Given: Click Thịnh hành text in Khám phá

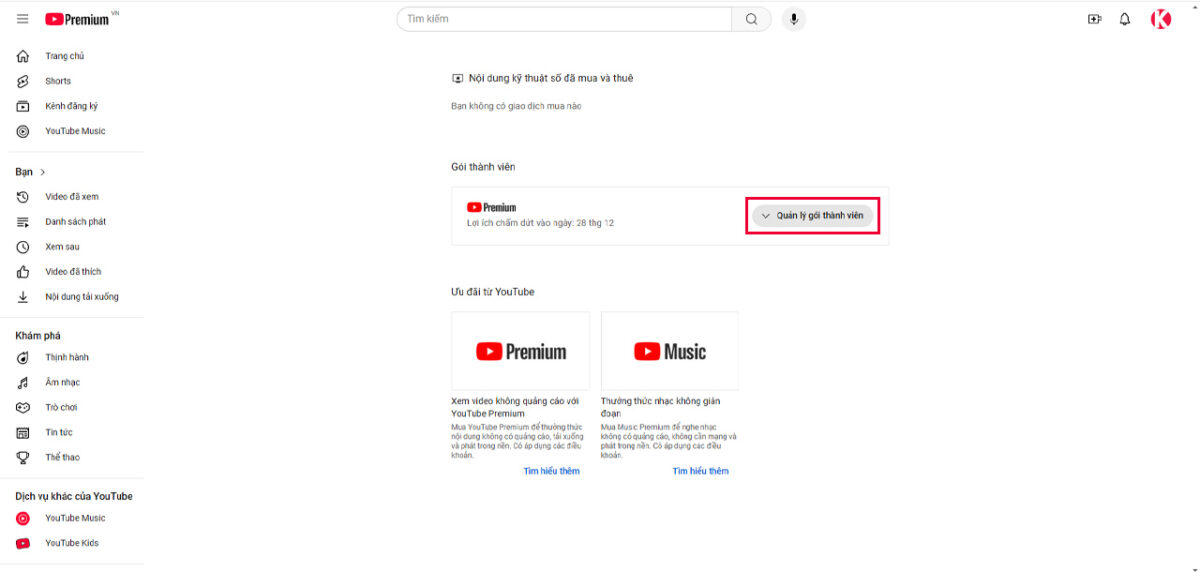Looking at the screenshot, I should point(67,358).
